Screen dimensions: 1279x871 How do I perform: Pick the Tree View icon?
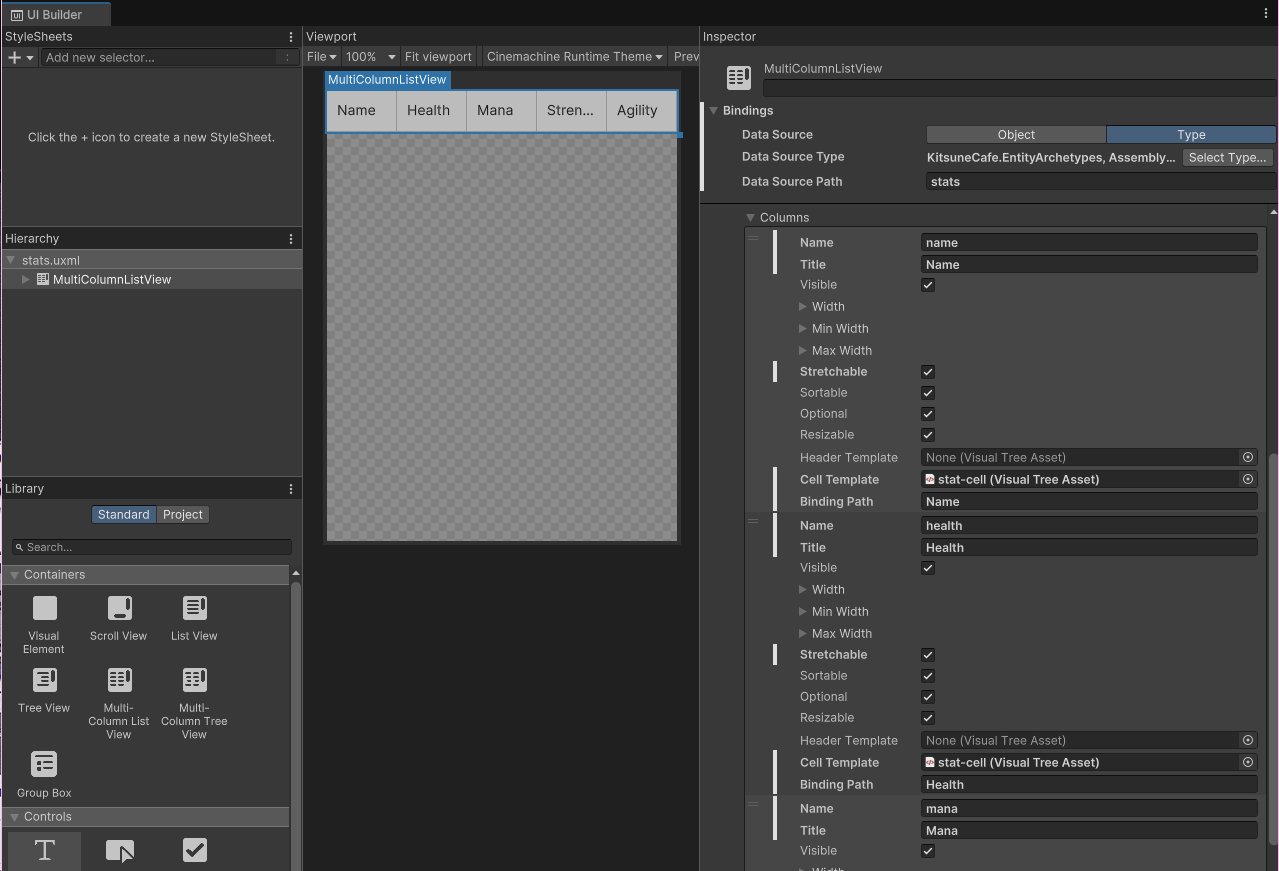(x=44, y=680)
